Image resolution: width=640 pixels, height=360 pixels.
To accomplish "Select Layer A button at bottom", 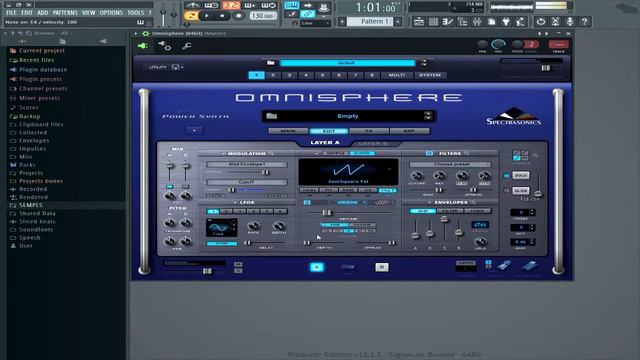I will click(x=316, y=267).
